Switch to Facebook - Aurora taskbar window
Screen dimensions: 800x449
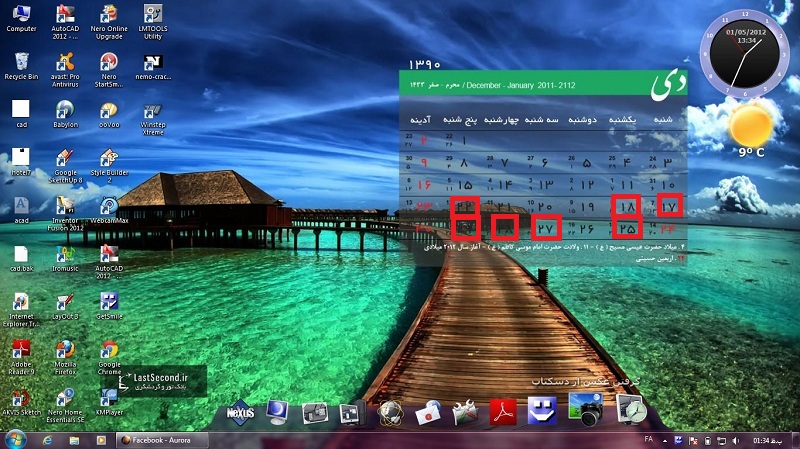[160, 440]
